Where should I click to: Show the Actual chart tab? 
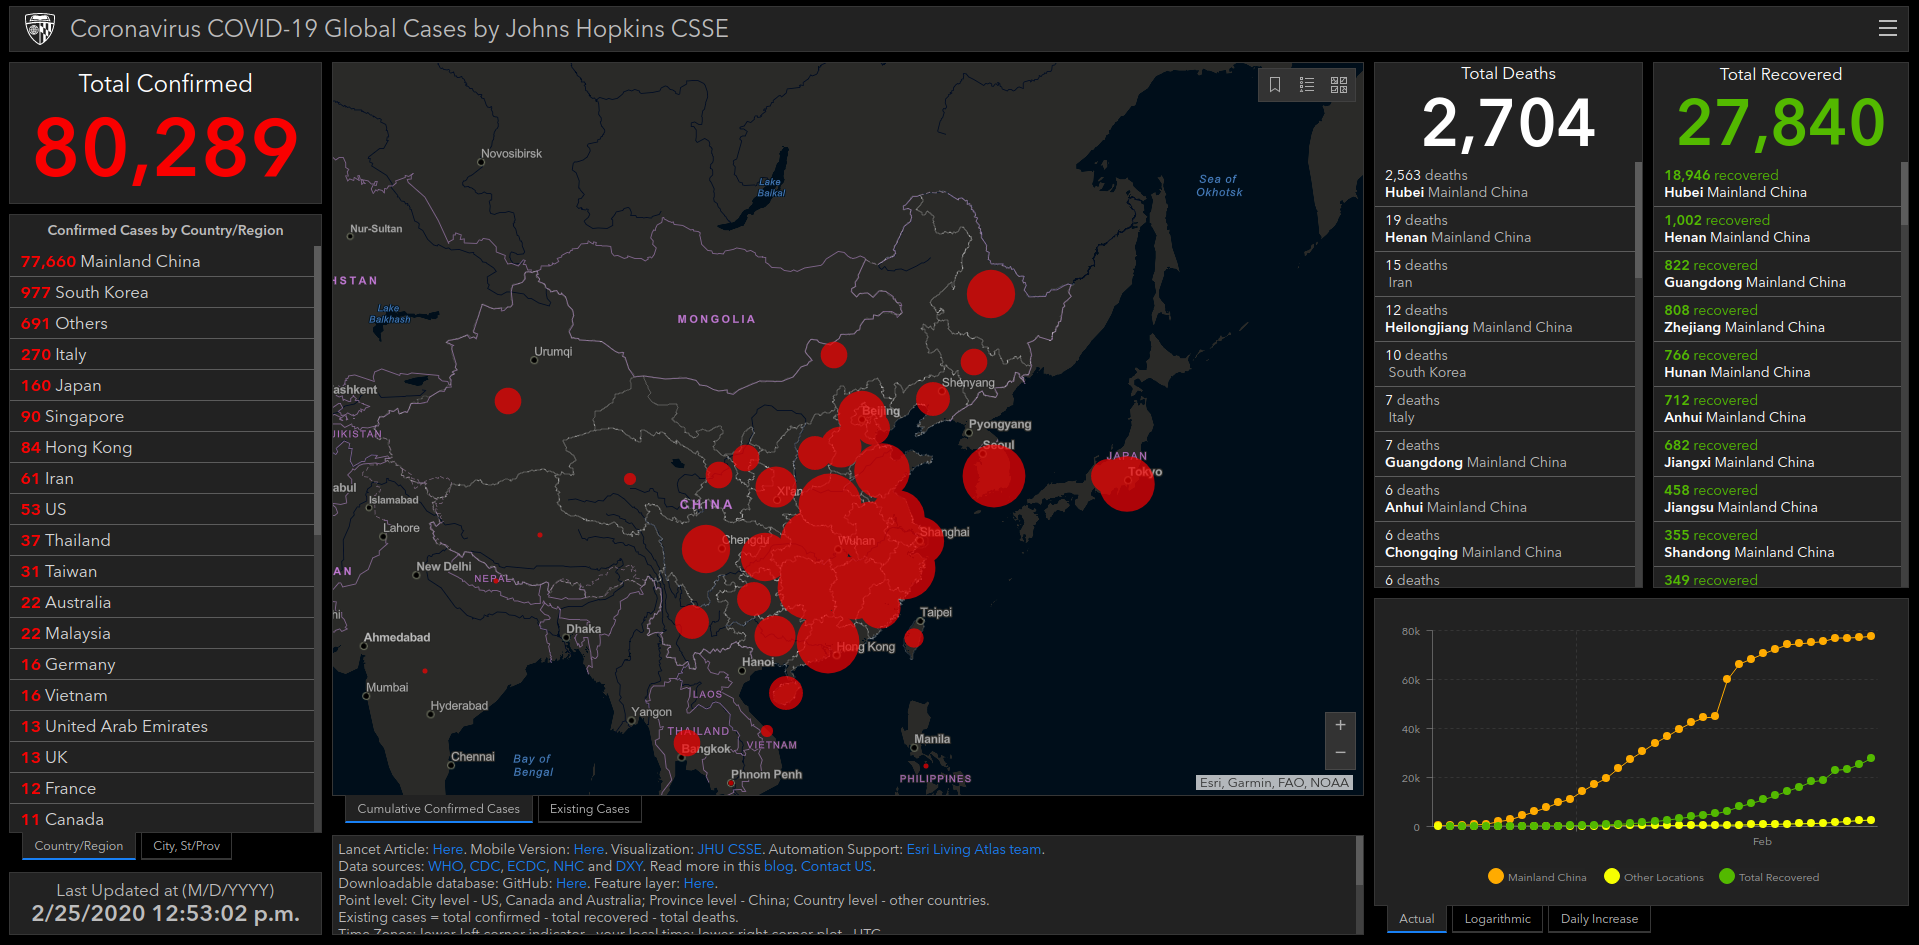pyautogui.click(x=1416, y=919)
